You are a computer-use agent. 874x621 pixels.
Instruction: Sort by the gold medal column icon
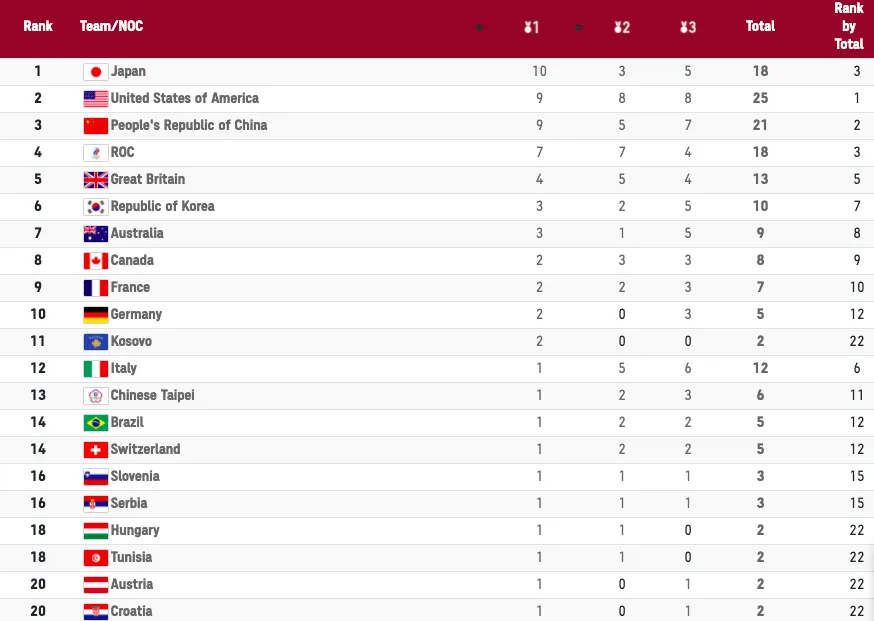click(x=531, y=27)
